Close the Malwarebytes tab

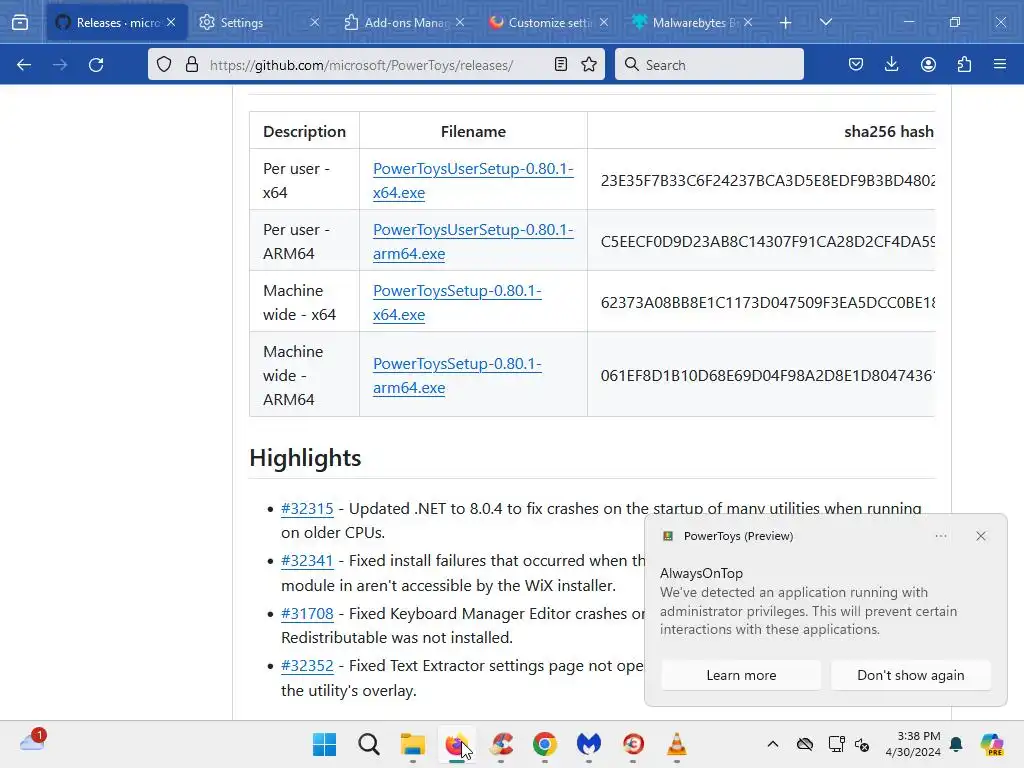(748, 22)
